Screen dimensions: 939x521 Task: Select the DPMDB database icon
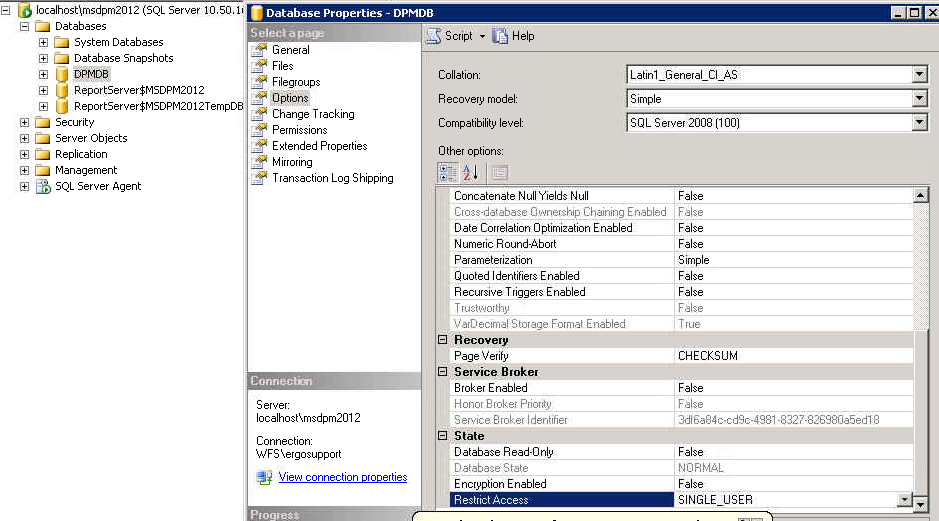click(x=62, y=75)
